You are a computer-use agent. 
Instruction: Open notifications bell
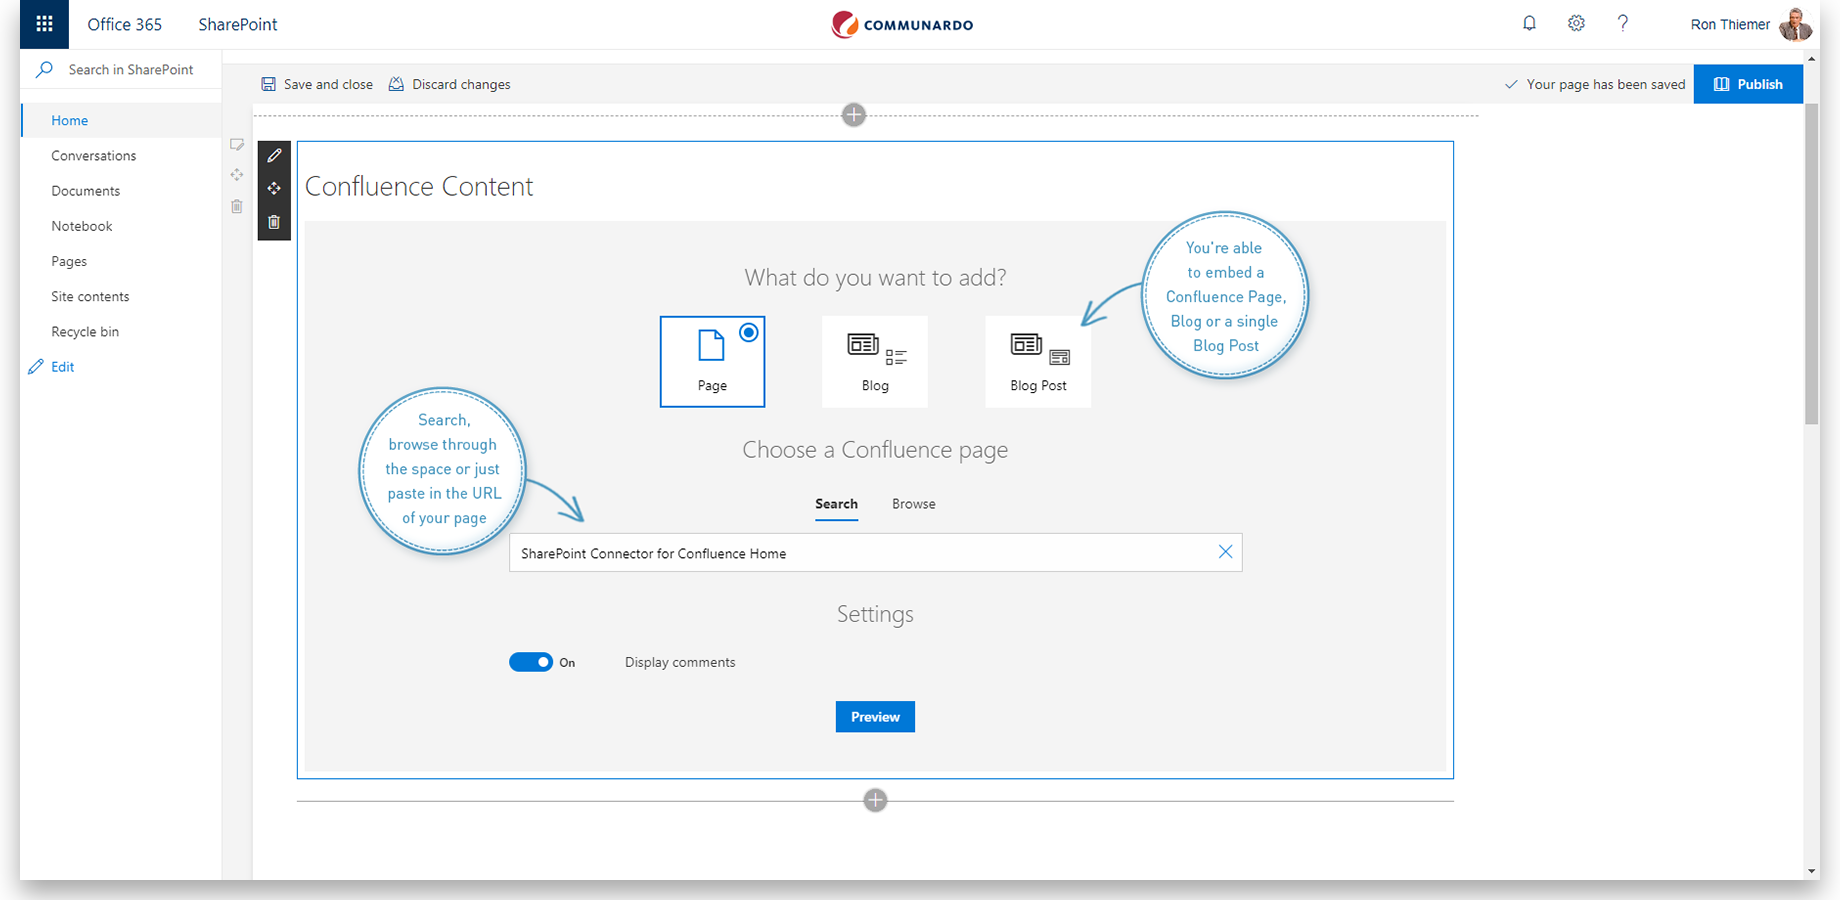click(1529, 23)
